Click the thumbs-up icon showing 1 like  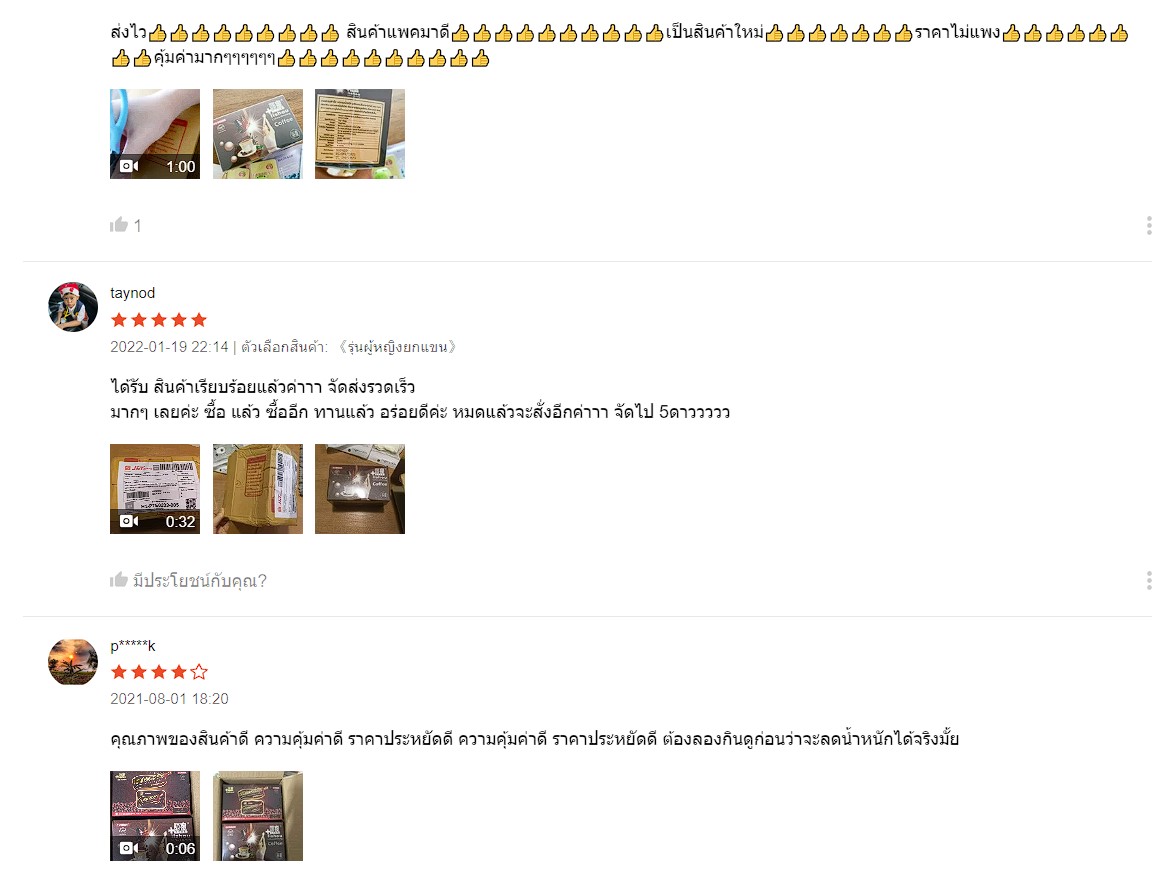pyautogui.click(x=119, y=224)
